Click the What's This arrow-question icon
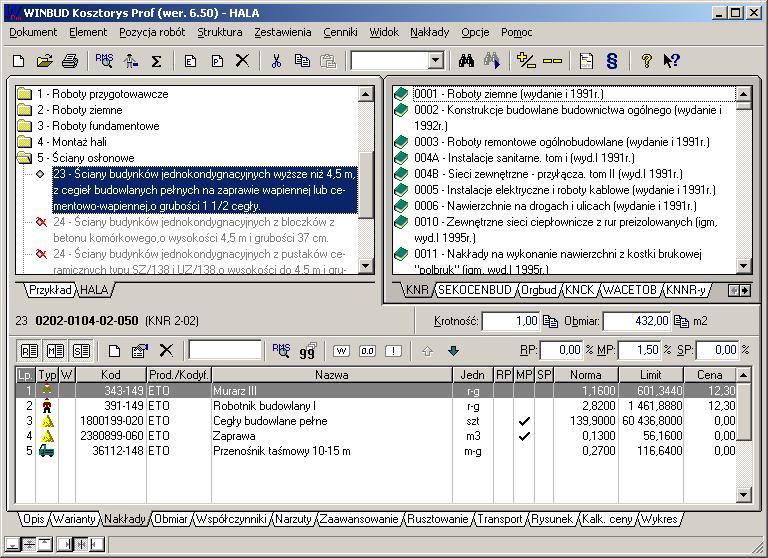This screenshot has width=768, height=558. pyautogui.click(x=671, y=61)
